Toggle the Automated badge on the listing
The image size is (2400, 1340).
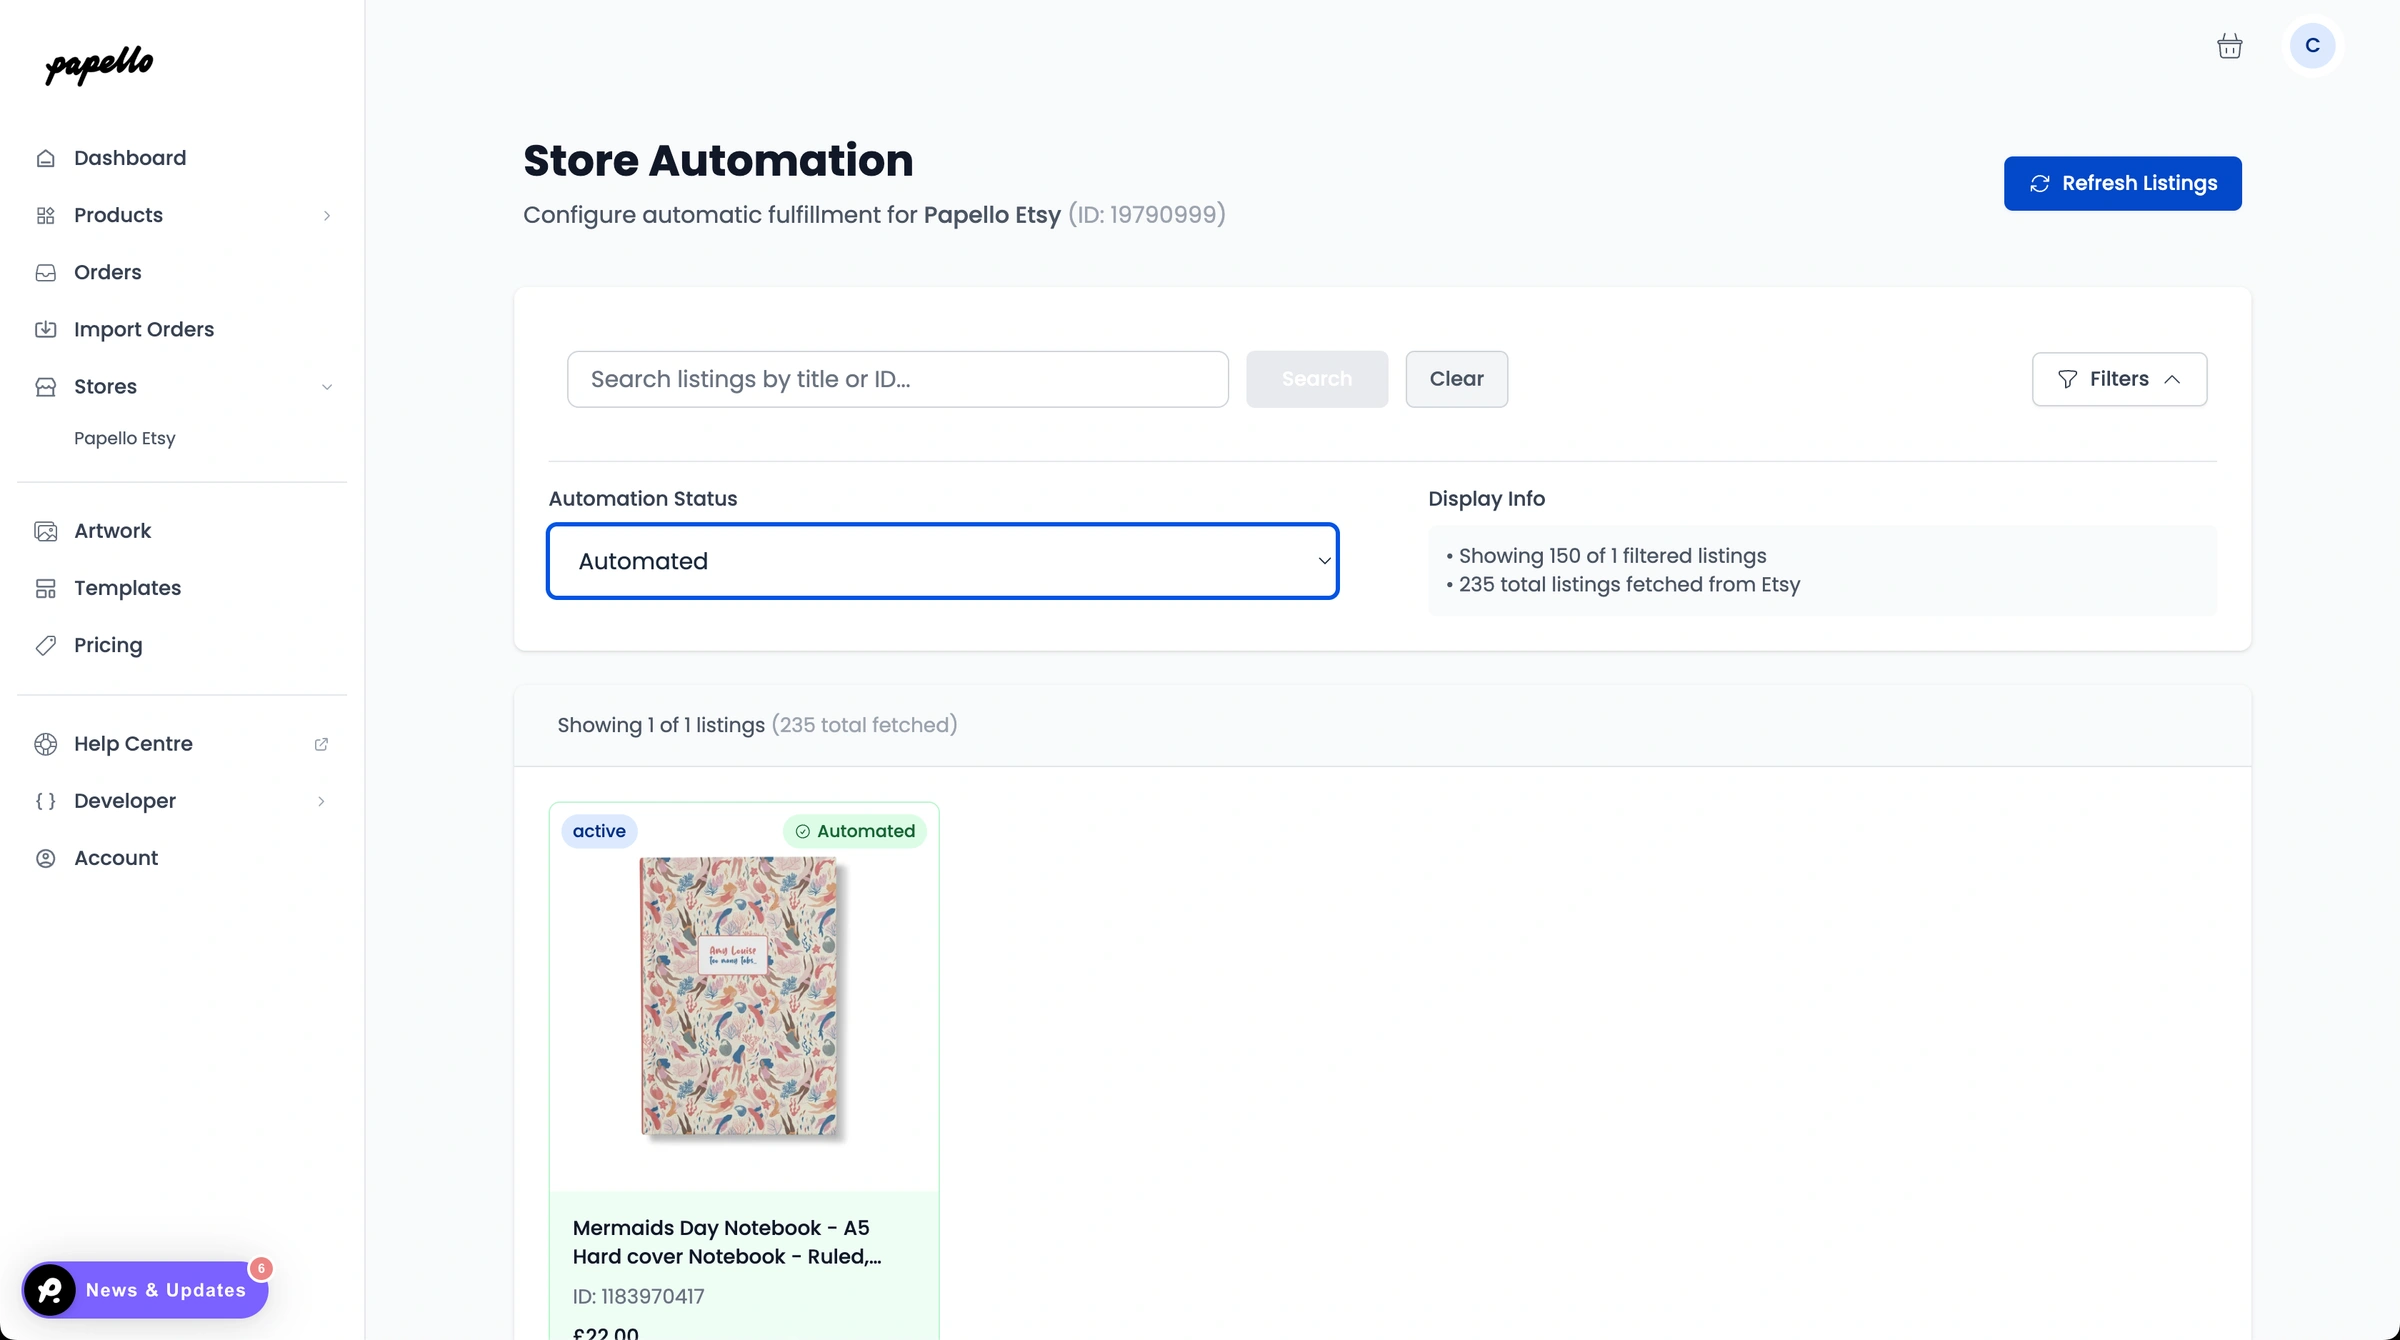pos(855,830)
